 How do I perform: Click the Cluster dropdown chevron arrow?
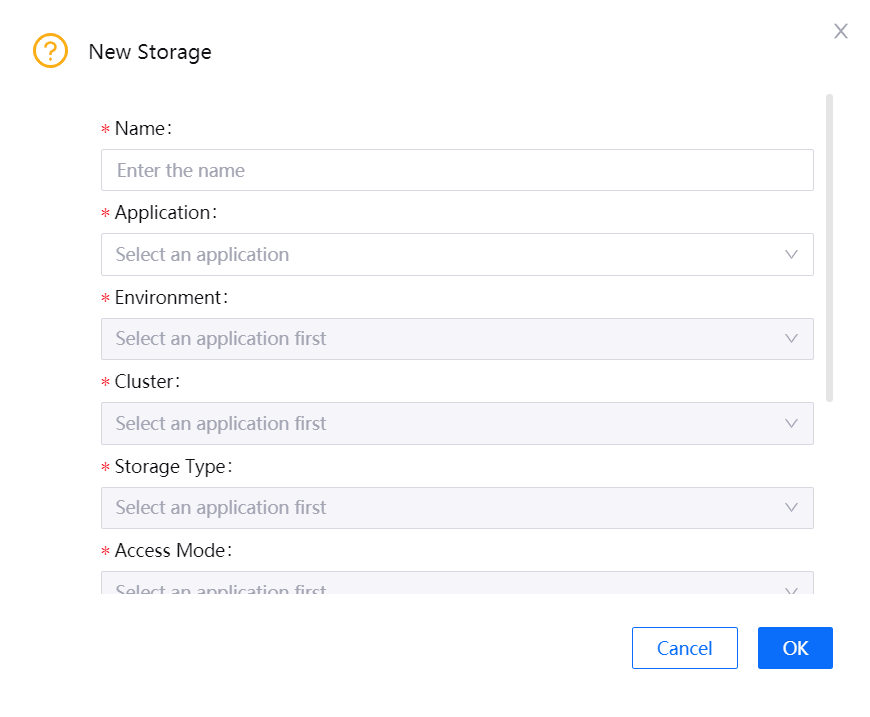click(x=791, y=423)
